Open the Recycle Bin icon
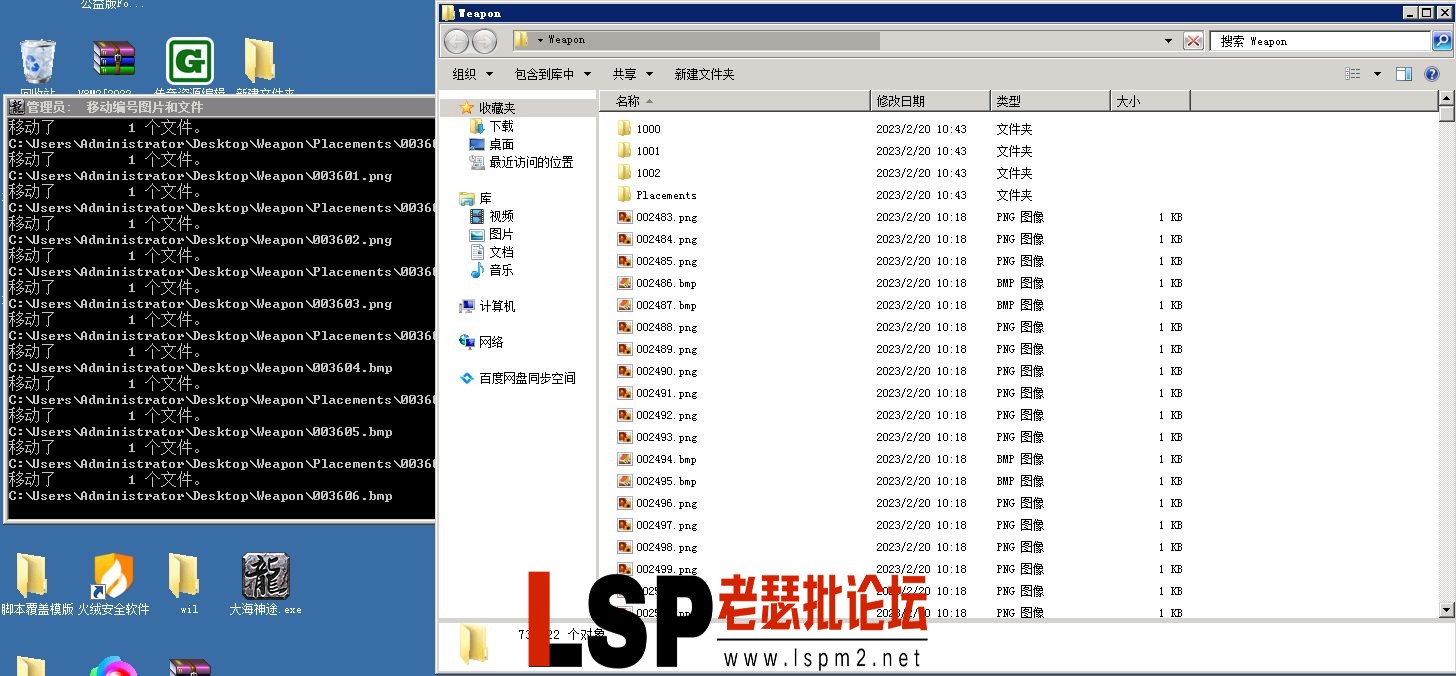1456x676 pixels. click(37, 58)
